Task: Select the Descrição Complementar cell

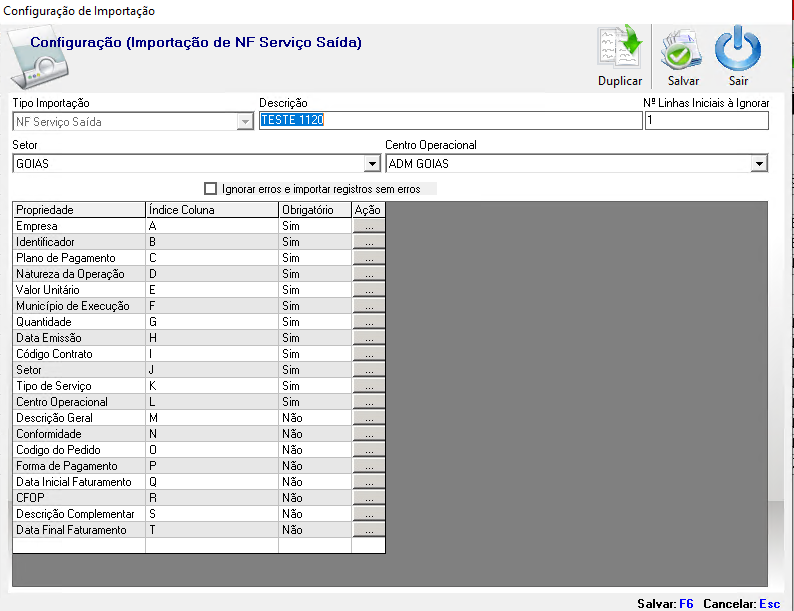Action: (79, 514)
